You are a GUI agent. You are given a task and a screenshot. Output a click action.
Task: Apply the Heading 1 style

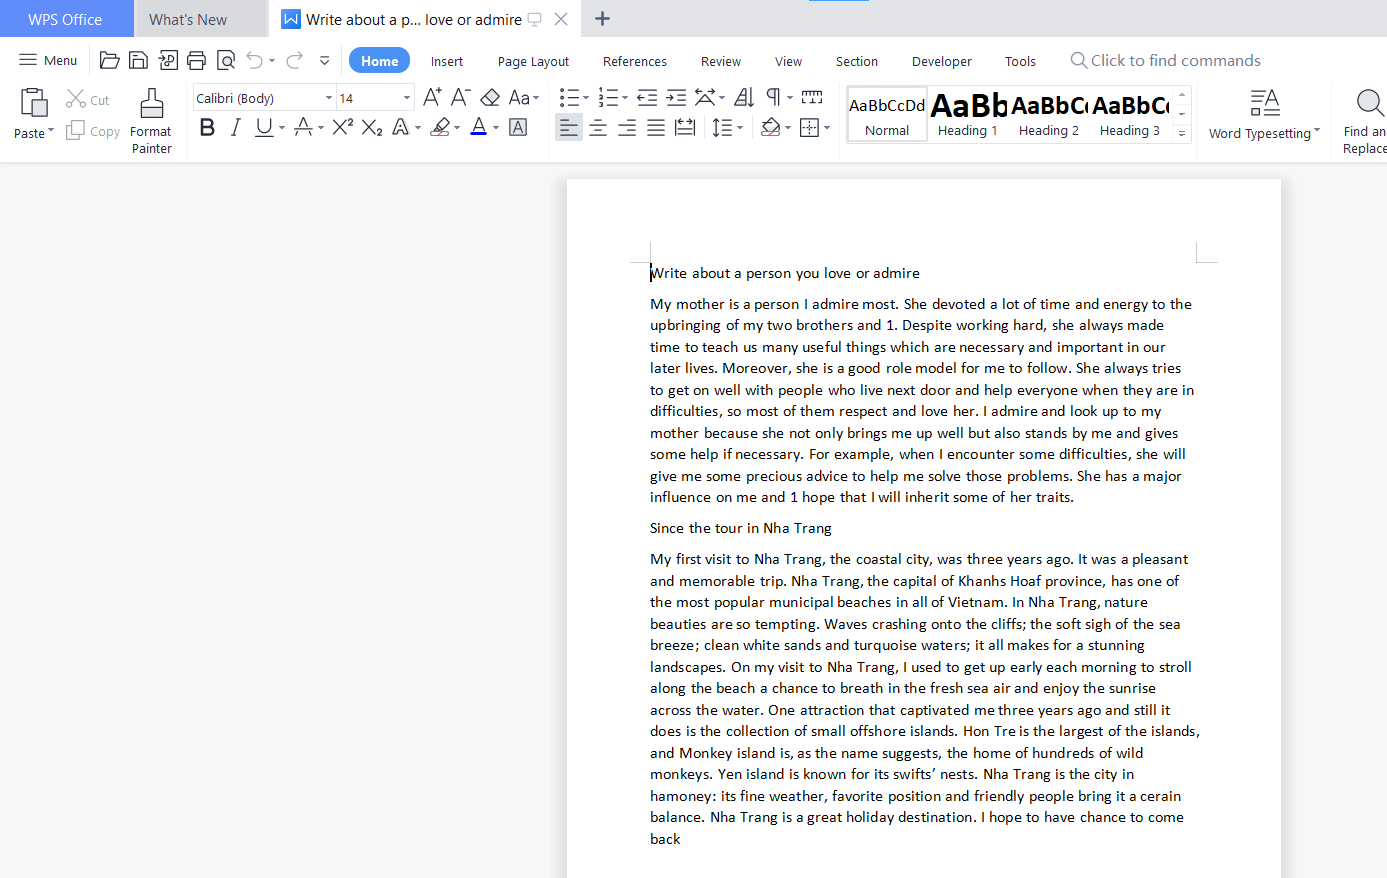tap(967, 113)
